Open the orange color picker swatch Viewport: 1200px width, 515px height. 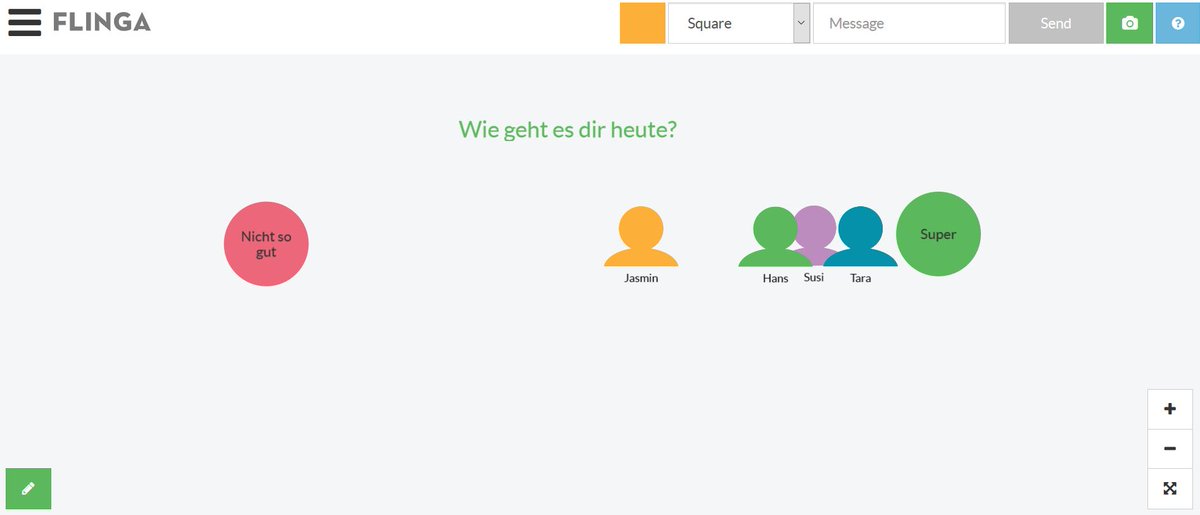642,23
